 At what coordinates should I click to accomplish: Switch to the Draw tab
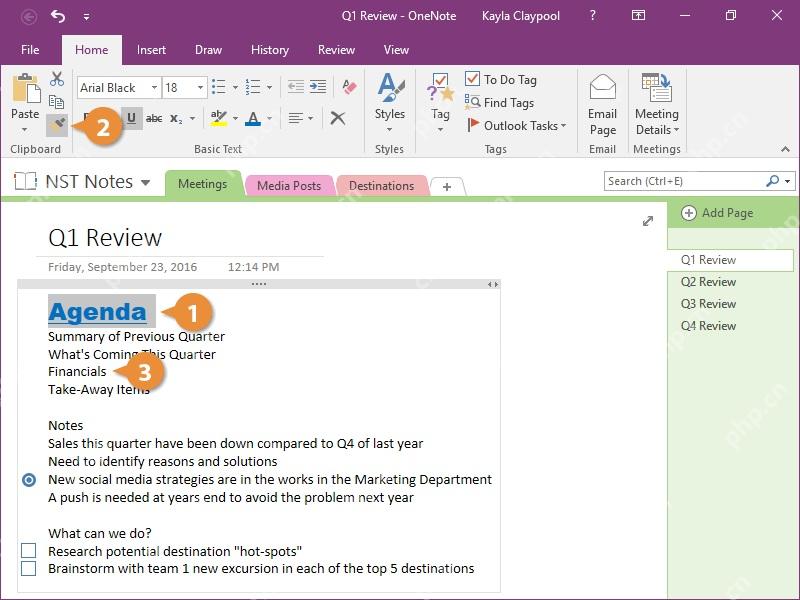[x=208, y=49]
